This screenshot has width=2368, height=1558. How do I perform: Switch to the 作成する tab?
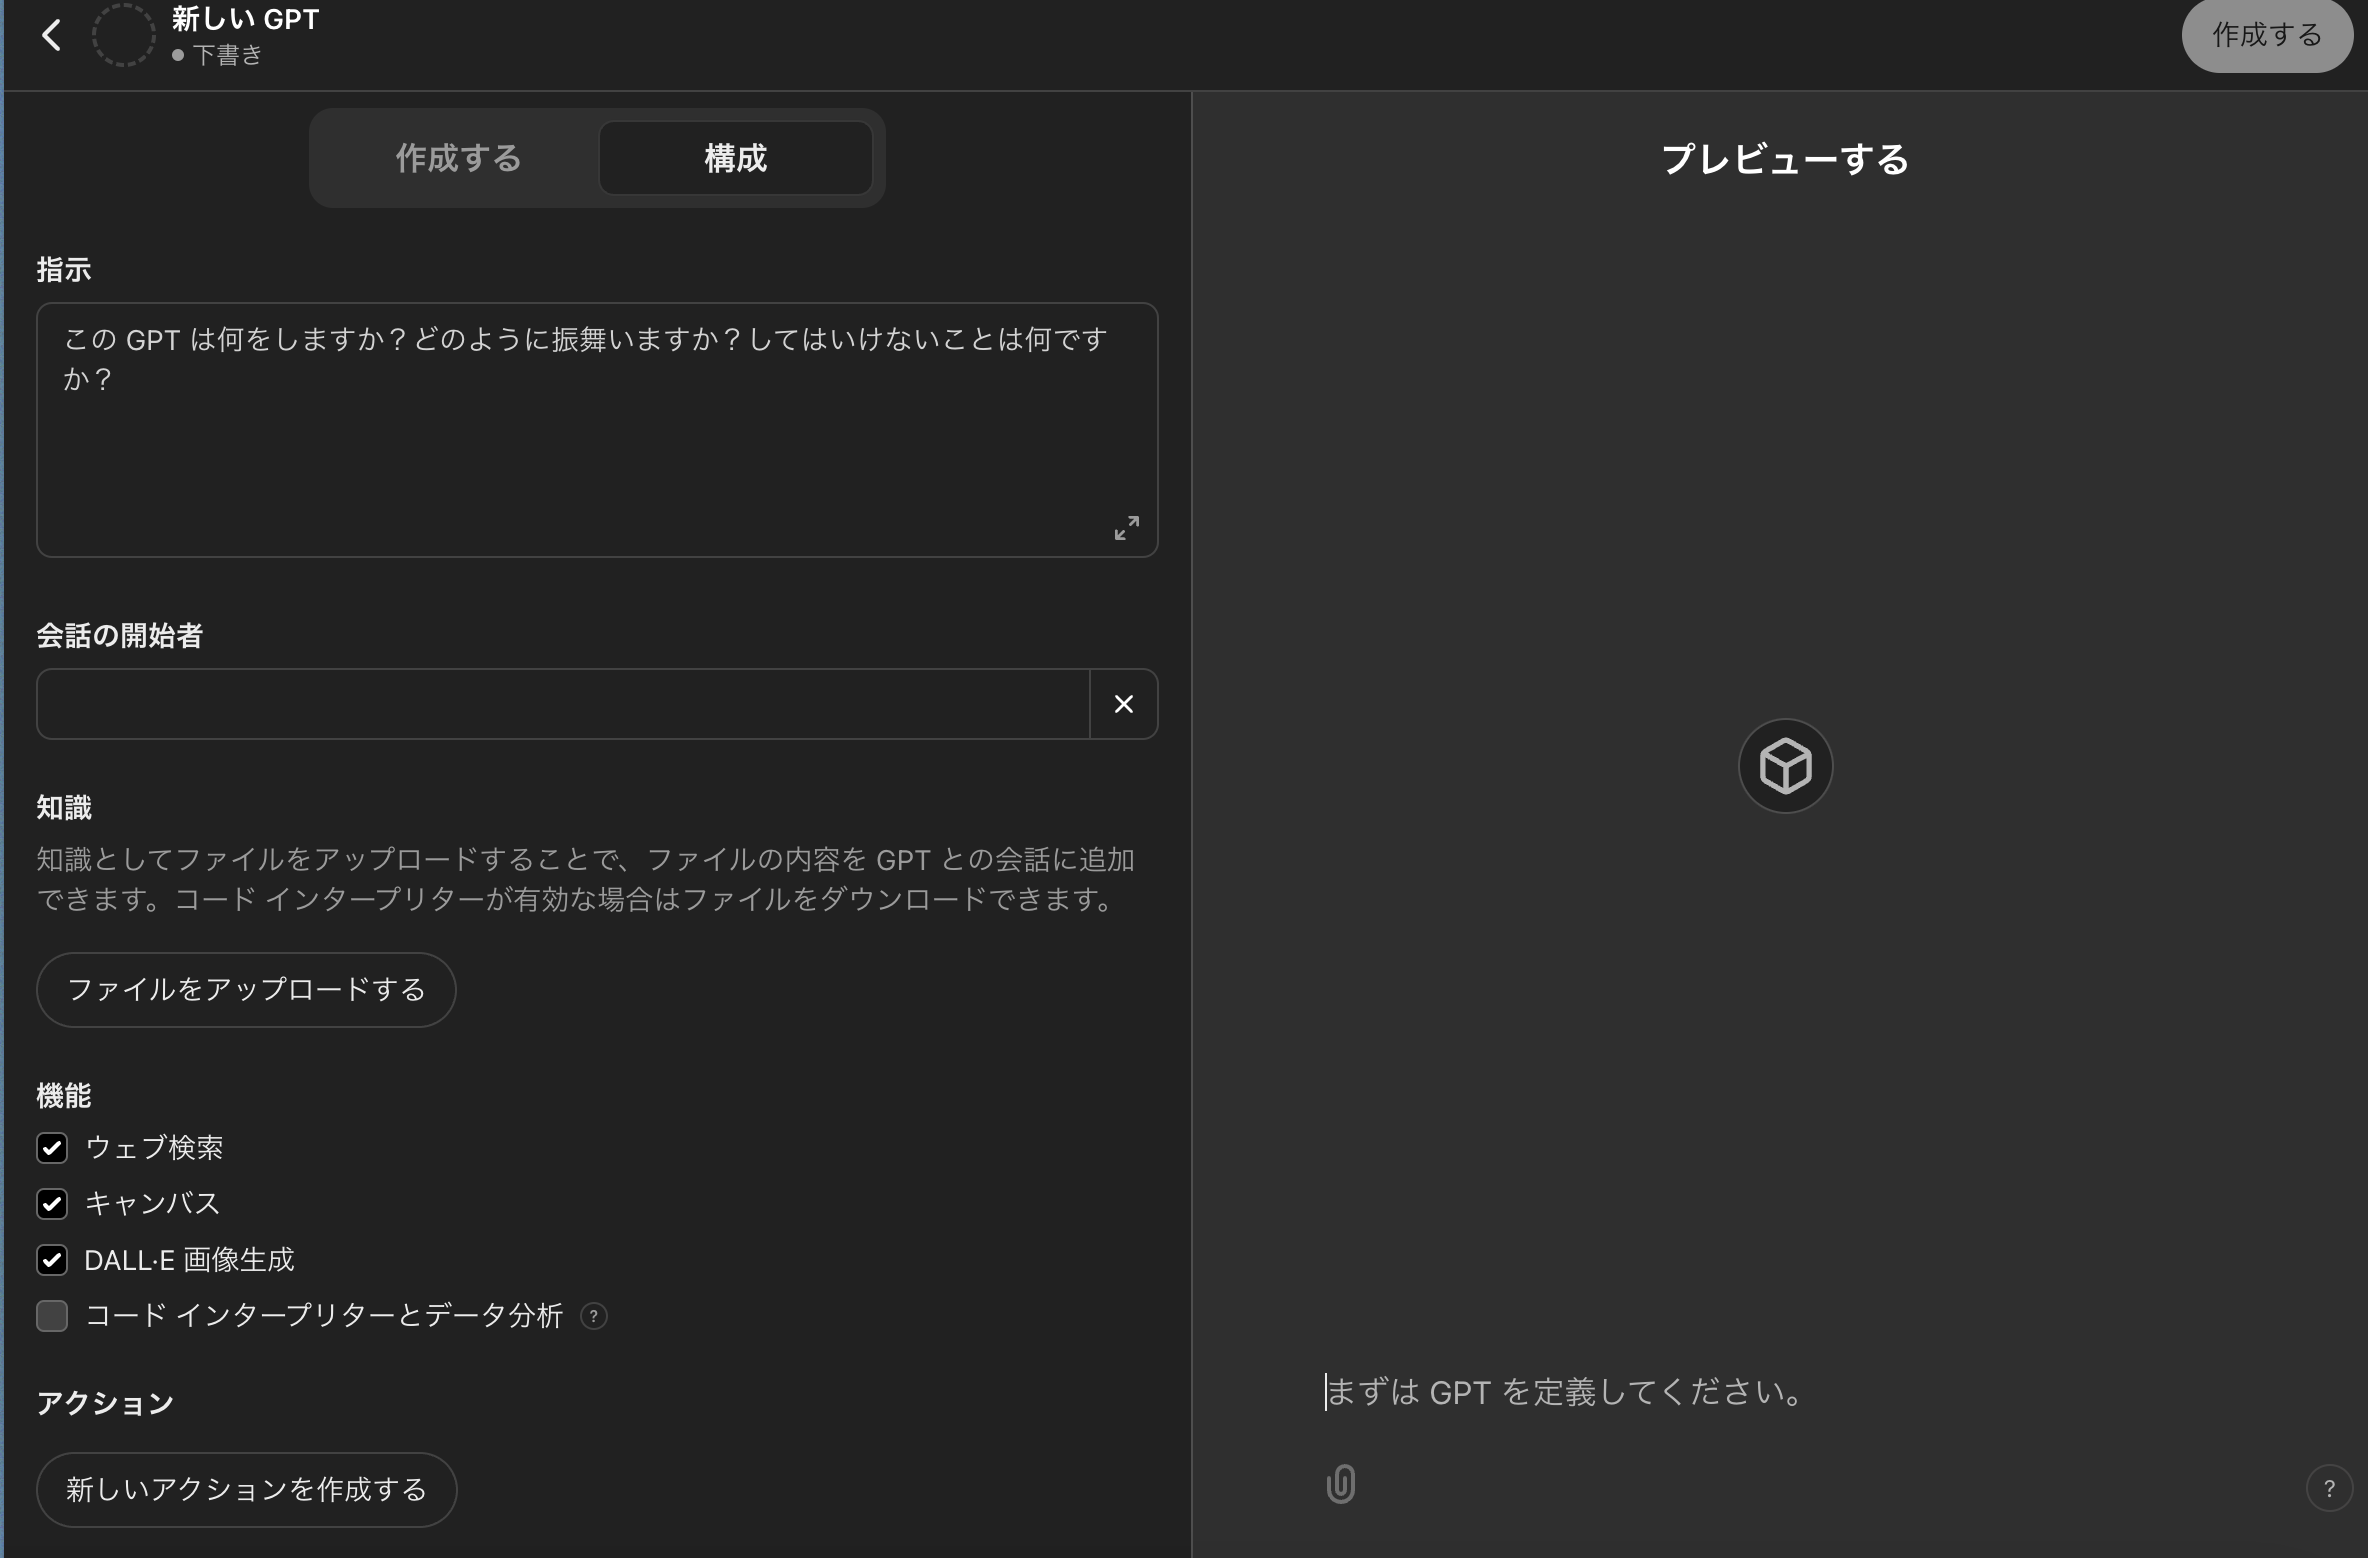click(x=458, y=157)
